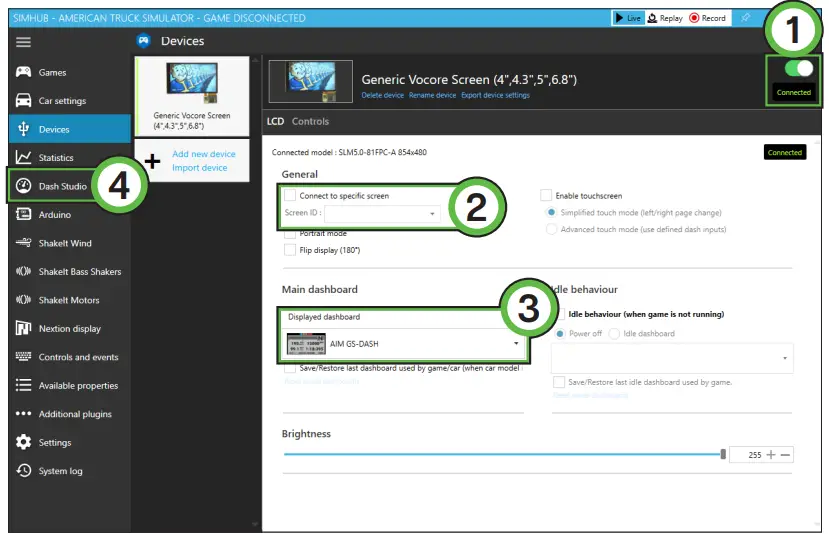
Task: Open ShakeIt Wind in the sidebar
Action: 69,243
